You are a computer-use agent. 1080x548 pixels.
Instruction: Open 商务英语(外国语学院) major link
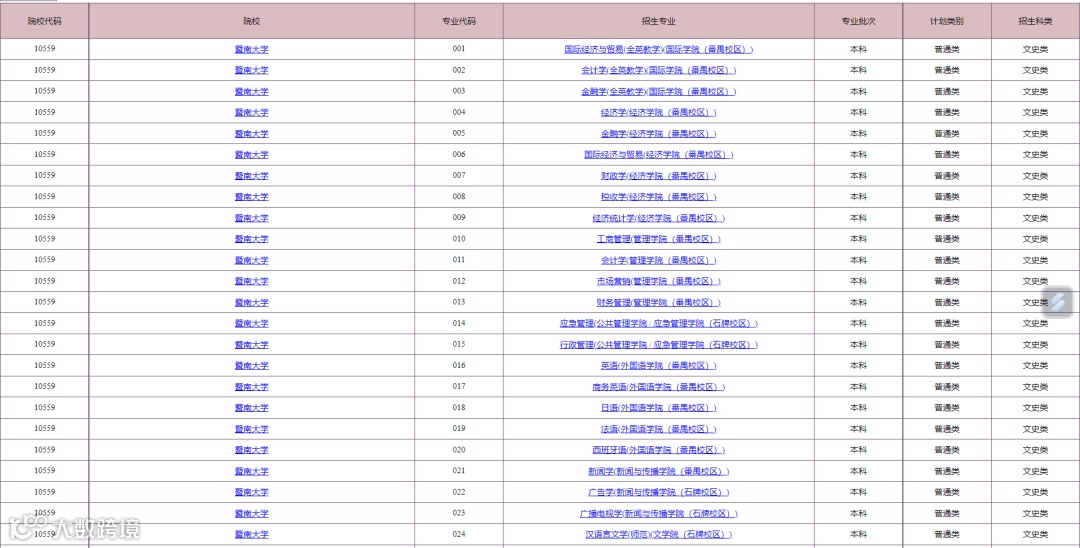[658, 387]
